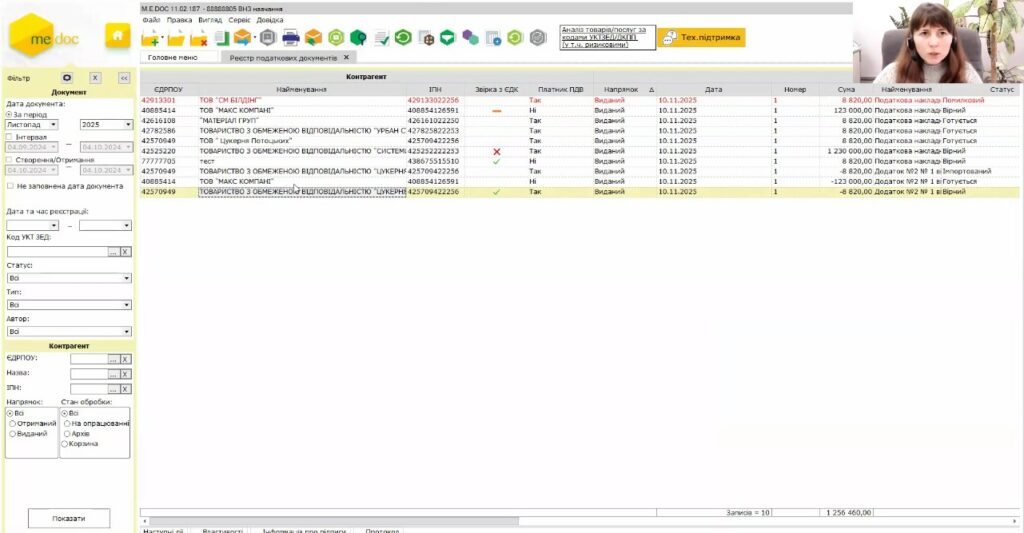
Task: Click the printer icon in toolbar
Action: [290, 38]
